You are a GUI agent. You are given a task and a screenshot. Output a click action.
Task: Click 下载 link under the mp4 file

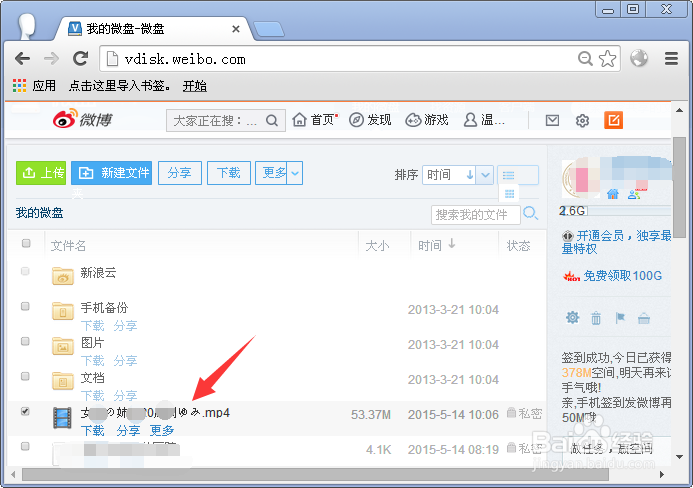93,430
